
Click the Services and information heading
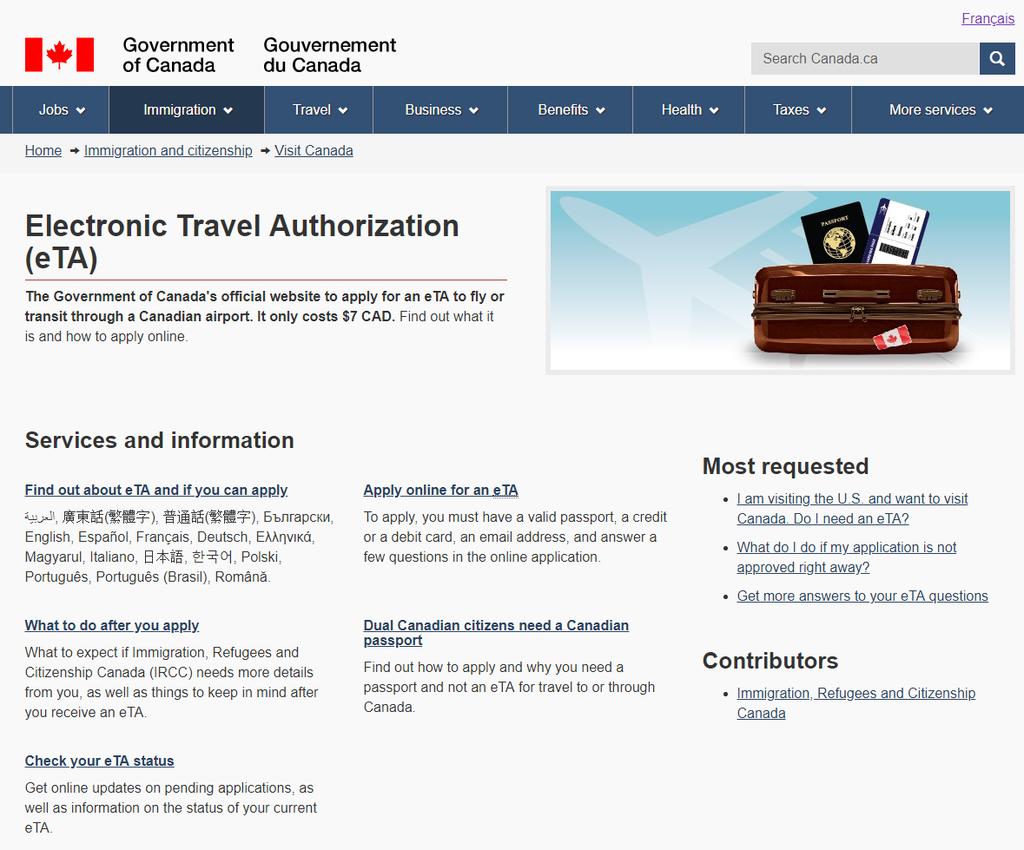pyautogui.click(x=159, y=441)
